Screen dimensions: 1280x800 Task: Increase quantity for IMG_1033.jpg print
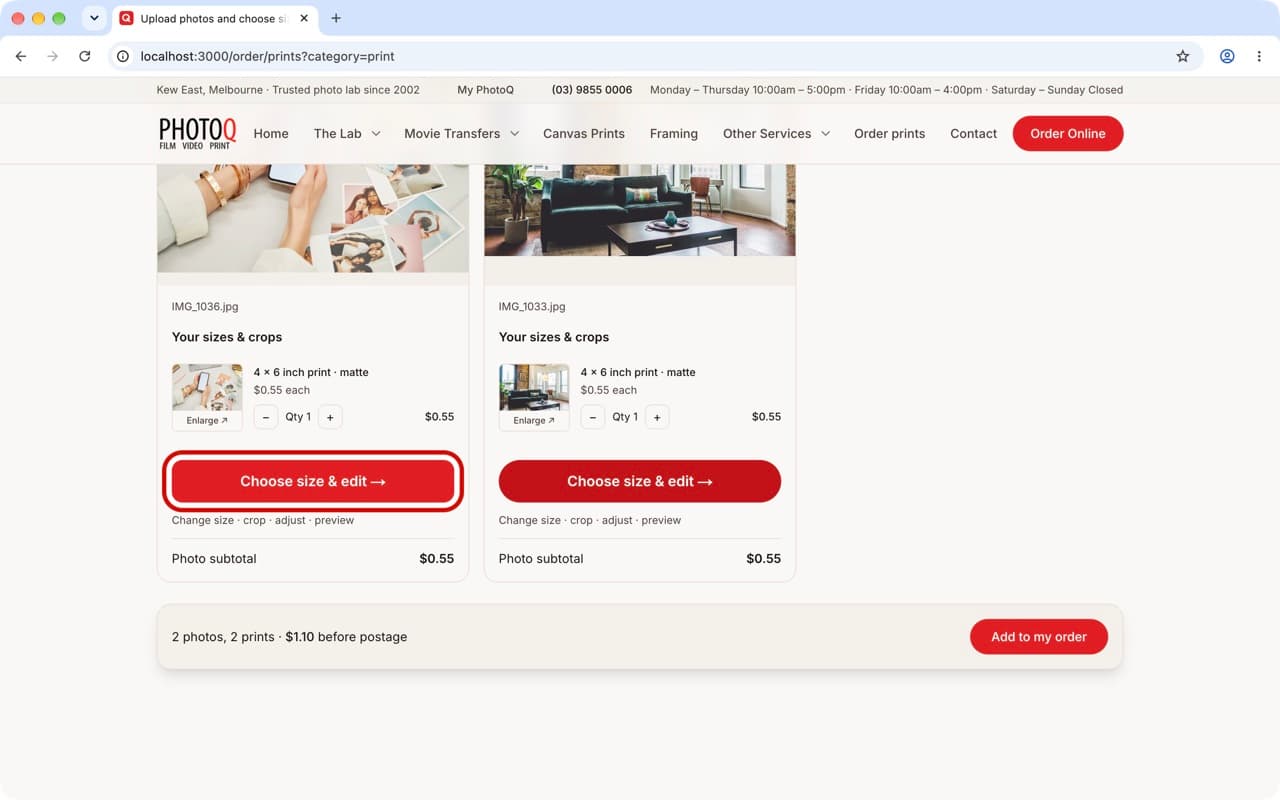pos(657,417)
